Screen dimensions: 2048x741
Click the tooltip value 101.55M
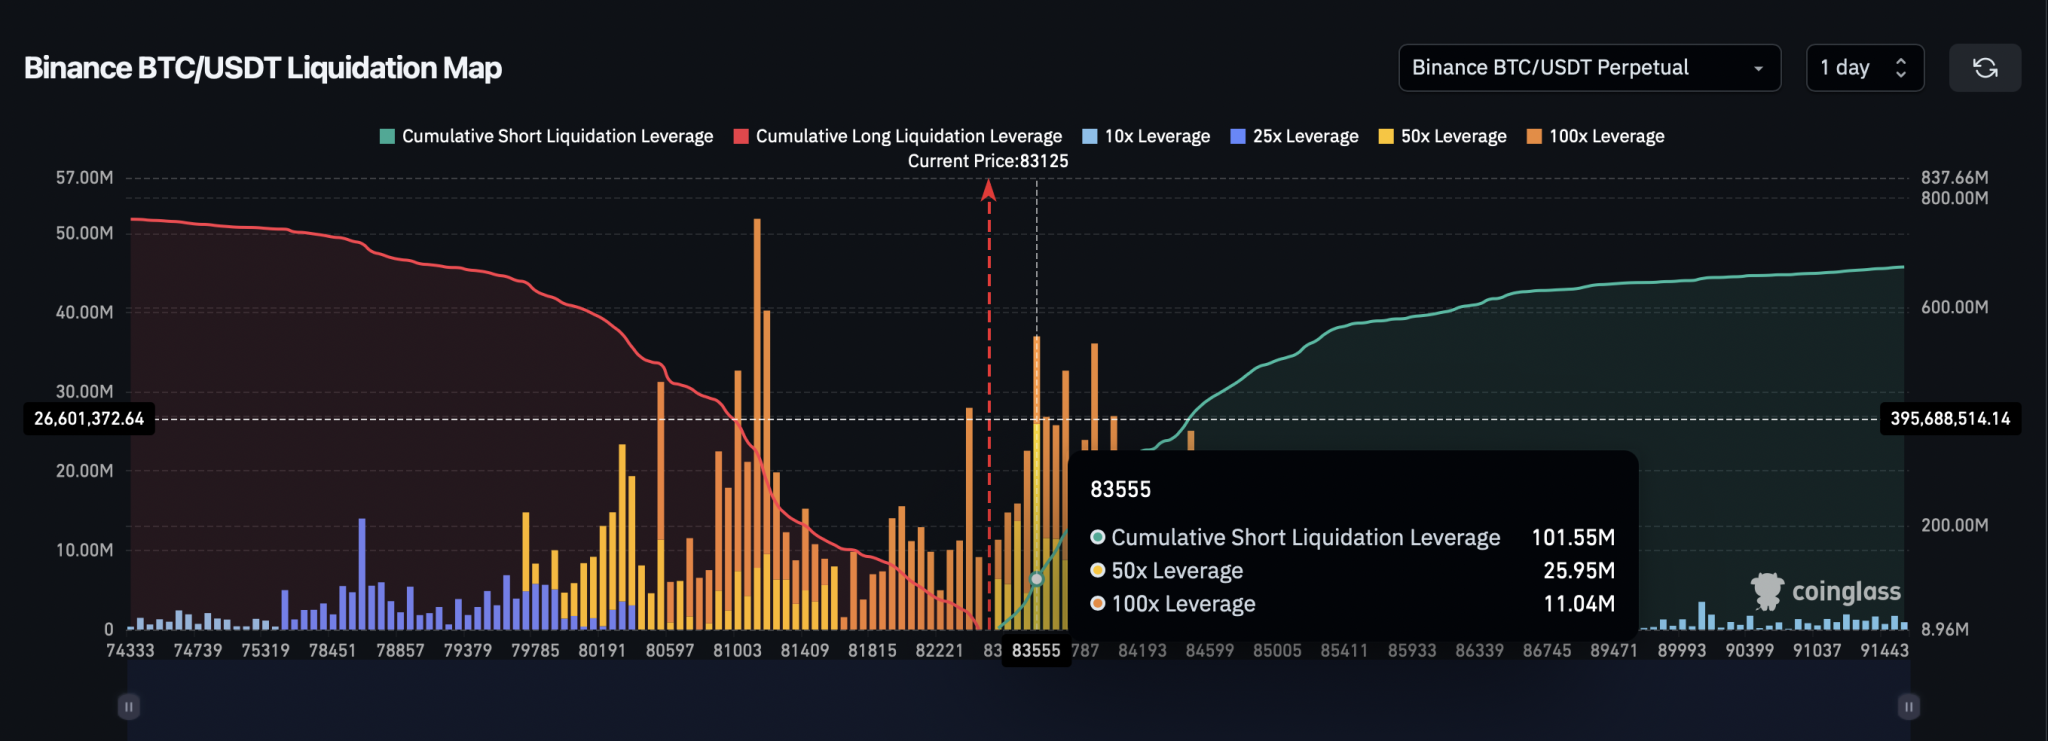1573,538
